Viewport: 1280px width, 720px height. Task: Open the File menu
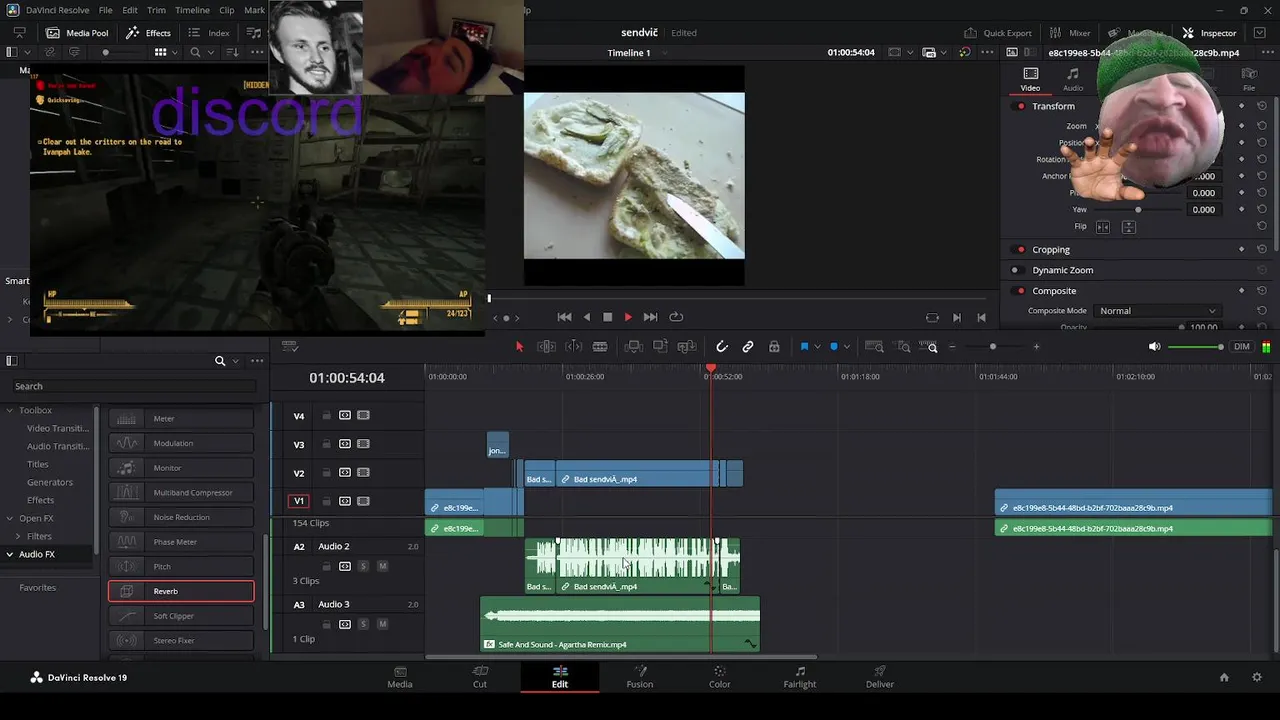105,10
